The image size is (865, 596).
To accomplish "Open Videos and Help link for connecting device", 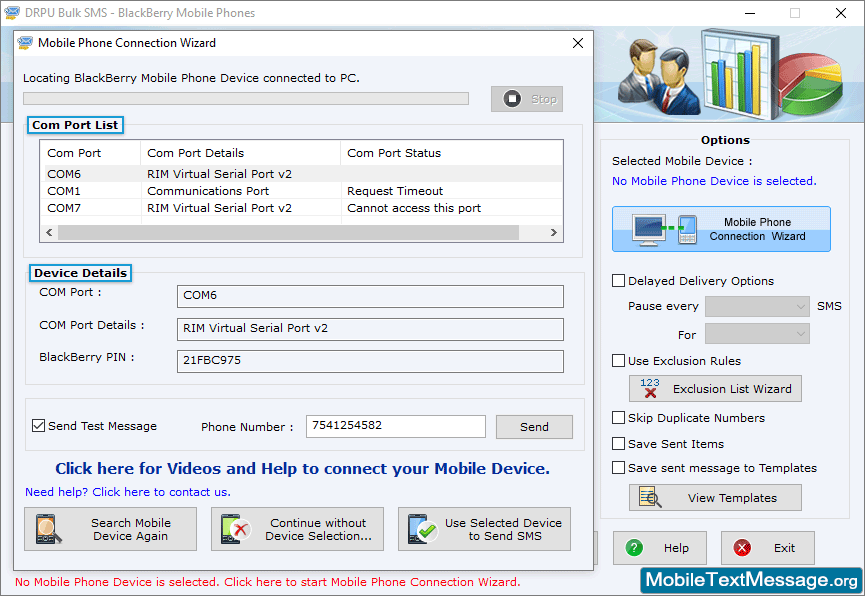I will pos(302,469).
